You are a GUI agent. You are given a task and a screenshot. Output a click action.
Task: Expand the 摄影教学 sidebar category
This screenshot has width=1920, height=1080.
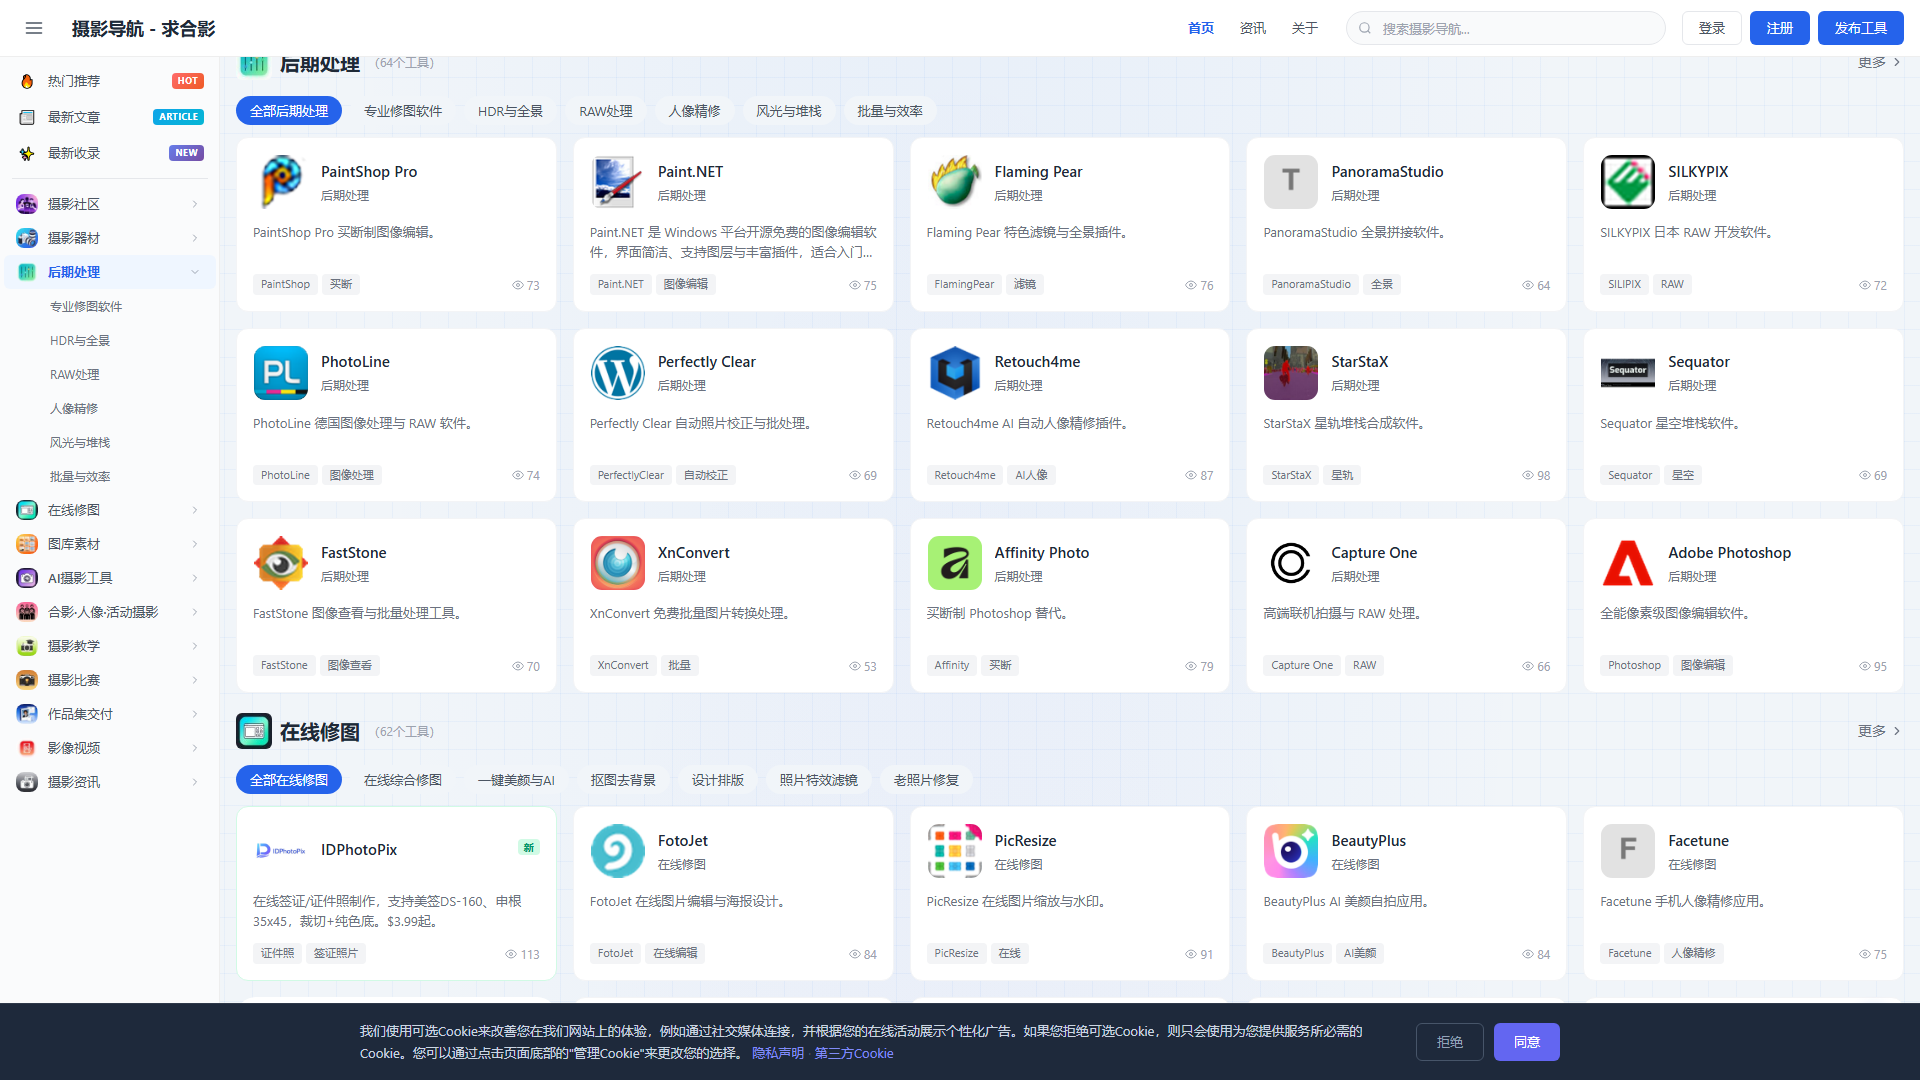[x=110, y=646]
